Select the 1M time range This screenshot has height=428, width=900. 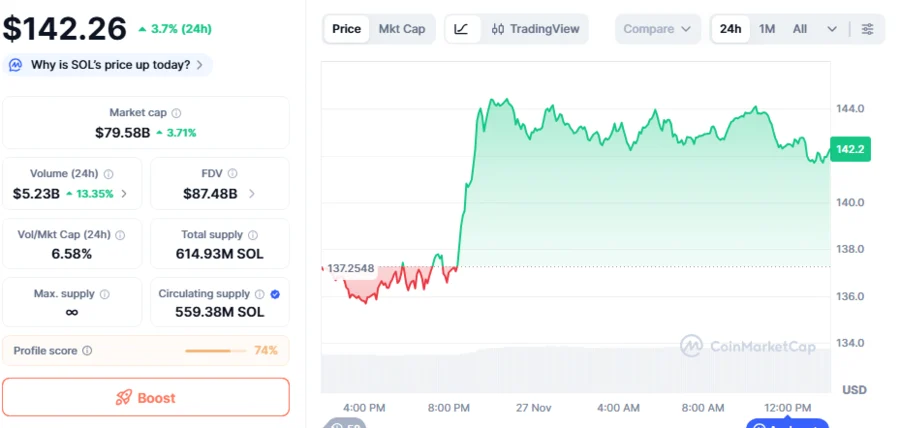point(767,29)
